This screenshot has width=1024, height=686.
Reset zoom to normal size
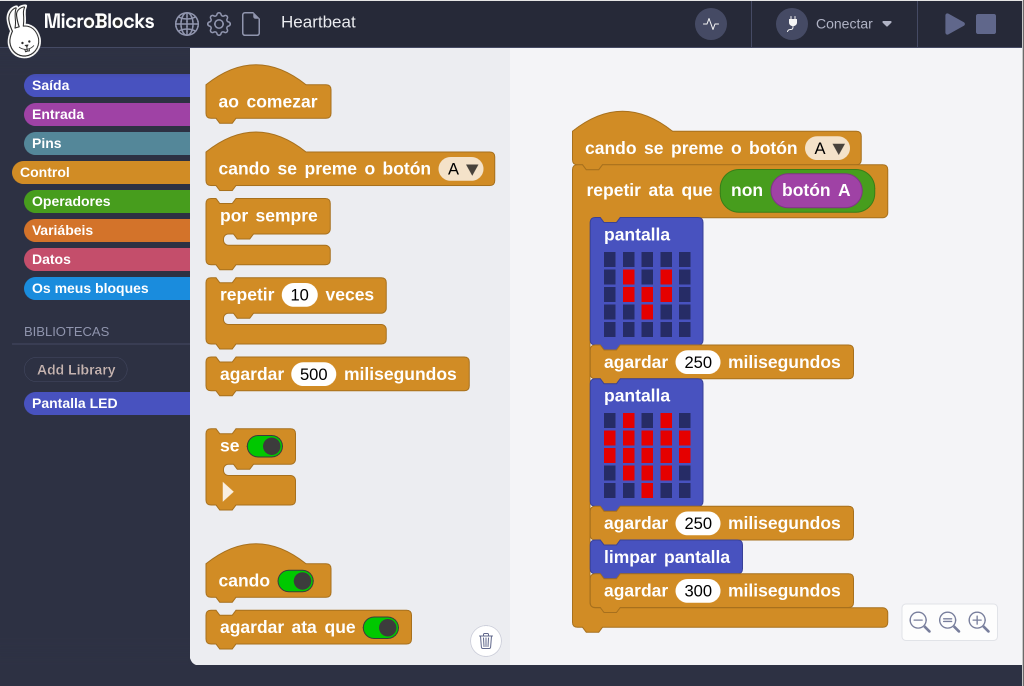point(949,622)
